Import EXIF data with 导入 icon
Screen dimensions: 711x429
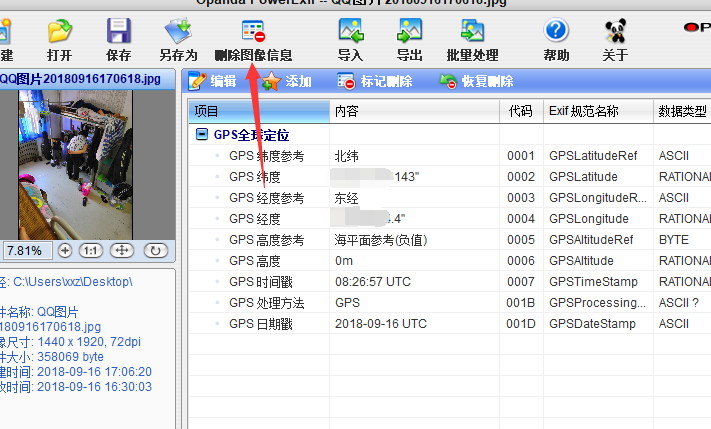[x=351, y=39]
